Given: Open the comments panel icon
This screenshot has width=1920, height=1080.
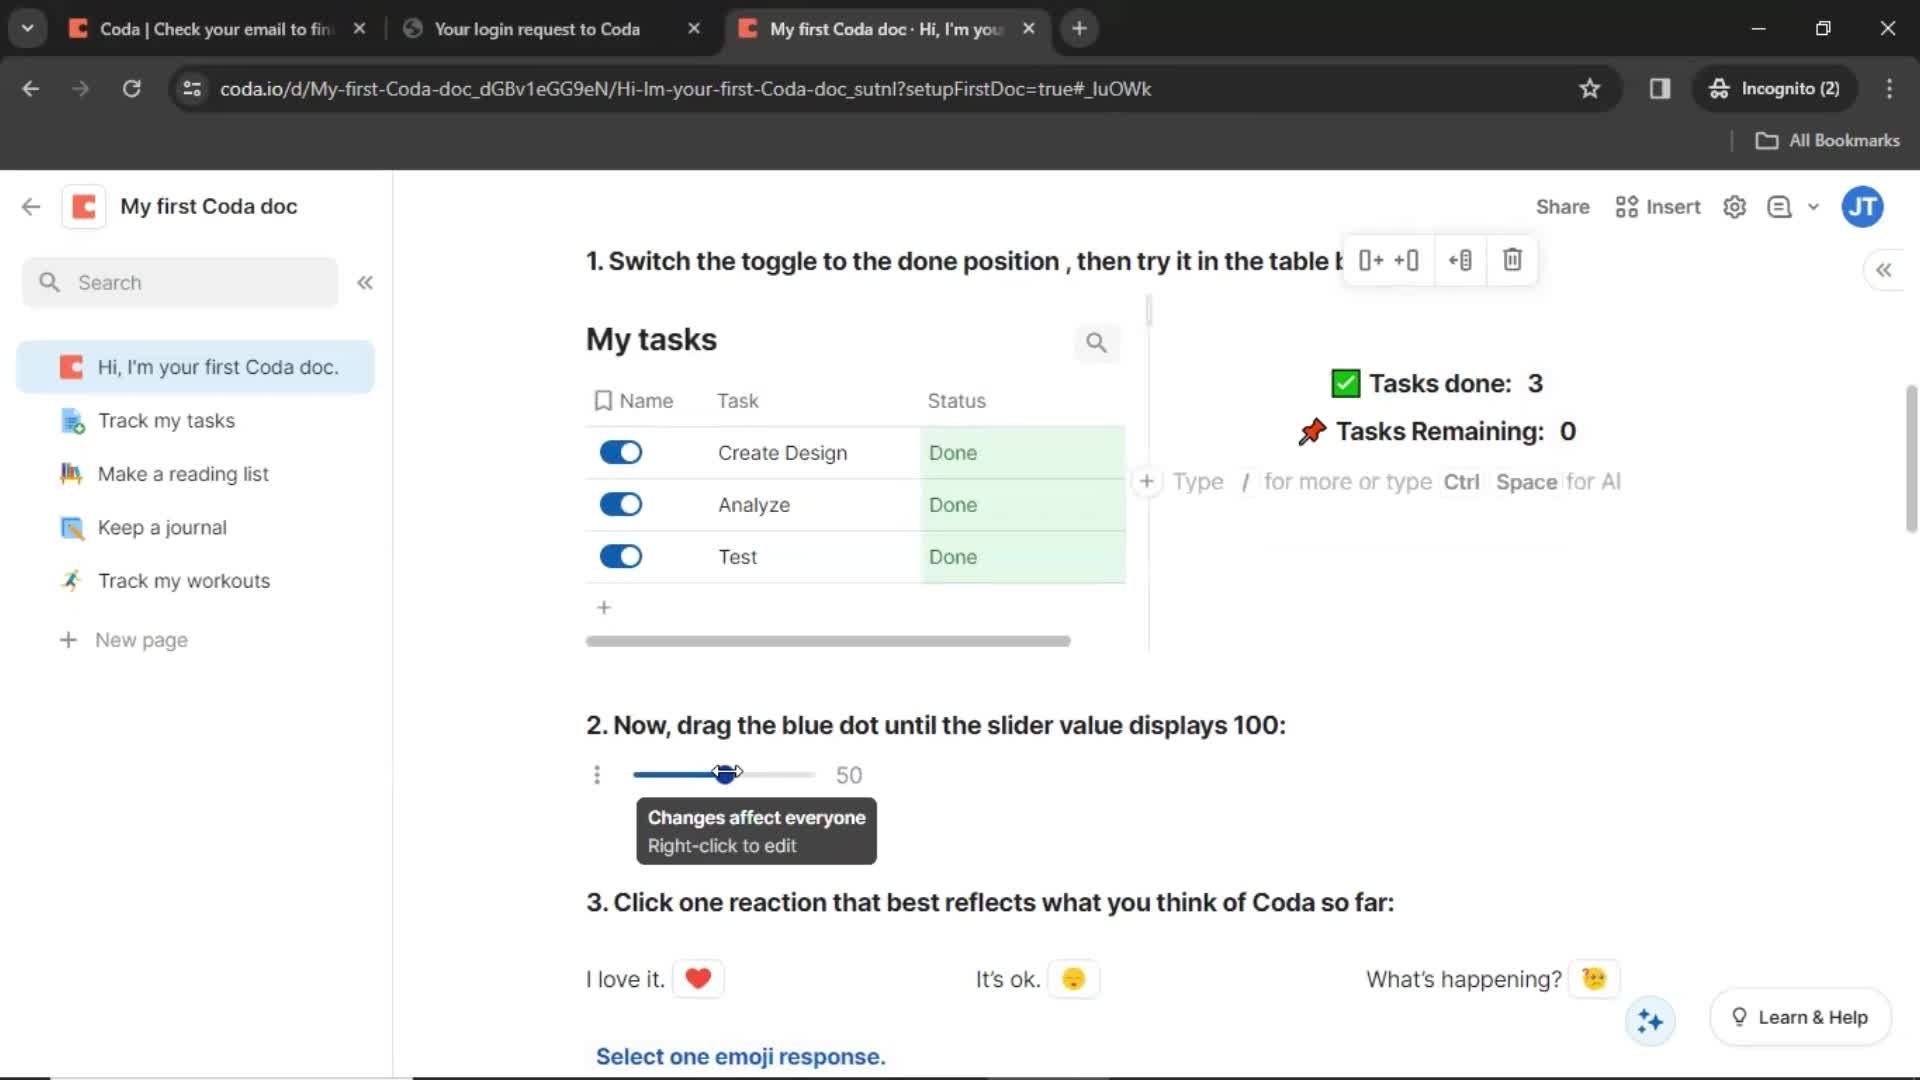Looking at the screenshot, I should [1781, 207].
